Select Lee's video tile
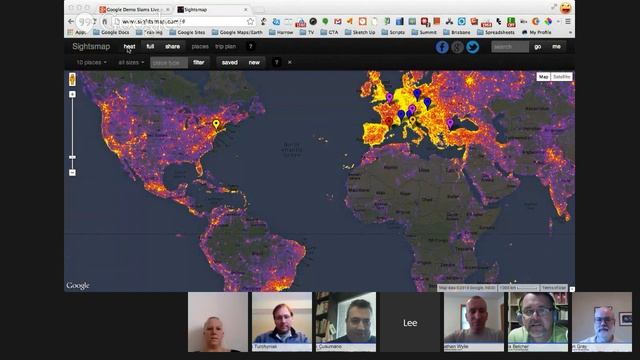Viewport: 640px width, 360px height. (x=410, y=322)
